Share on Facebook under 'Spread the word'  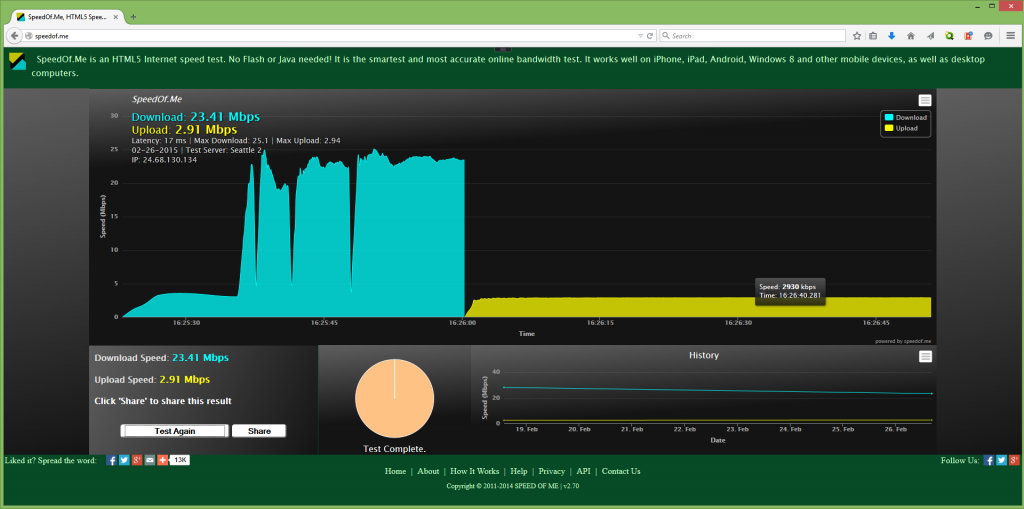click(112, 460)
